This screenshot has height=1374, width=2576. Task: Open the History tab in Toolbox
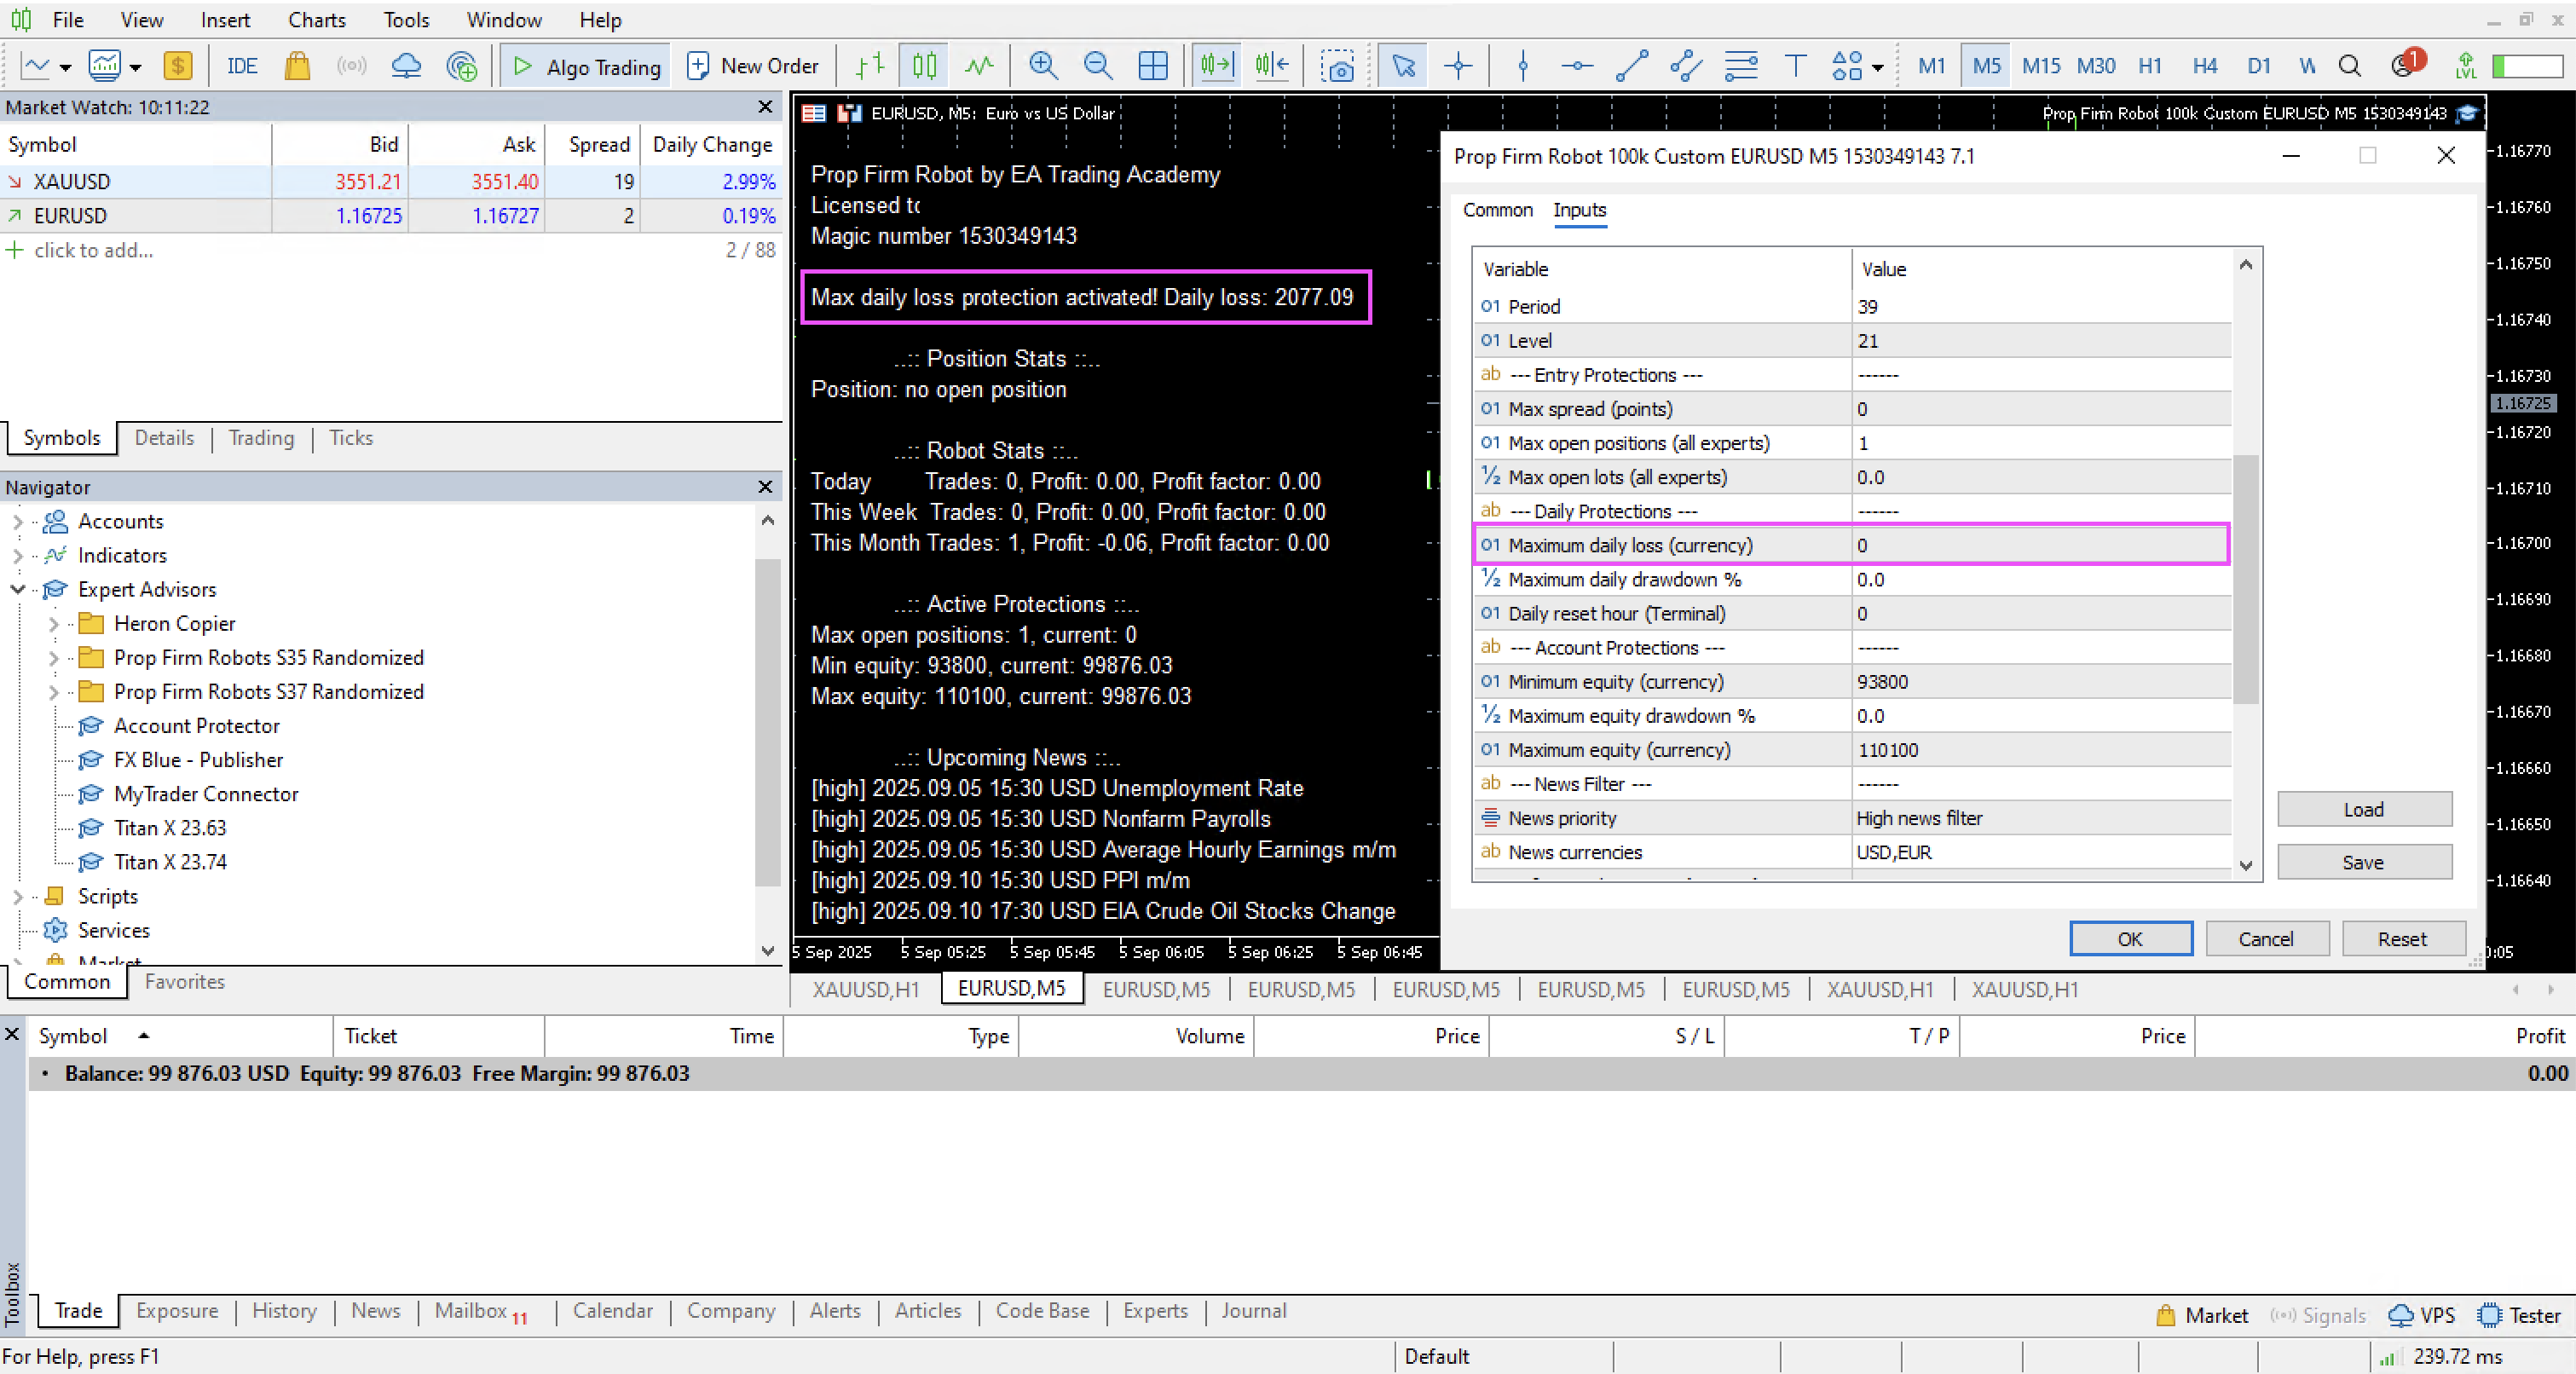pyautogui.click(x=284, y=1311)
